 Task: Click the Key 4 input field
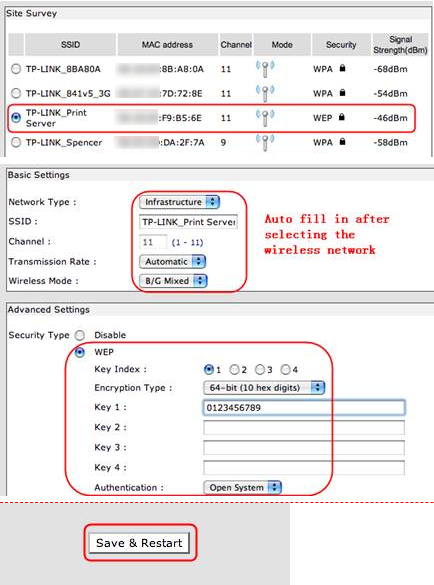pyautogui.click(x=304, y=467)
